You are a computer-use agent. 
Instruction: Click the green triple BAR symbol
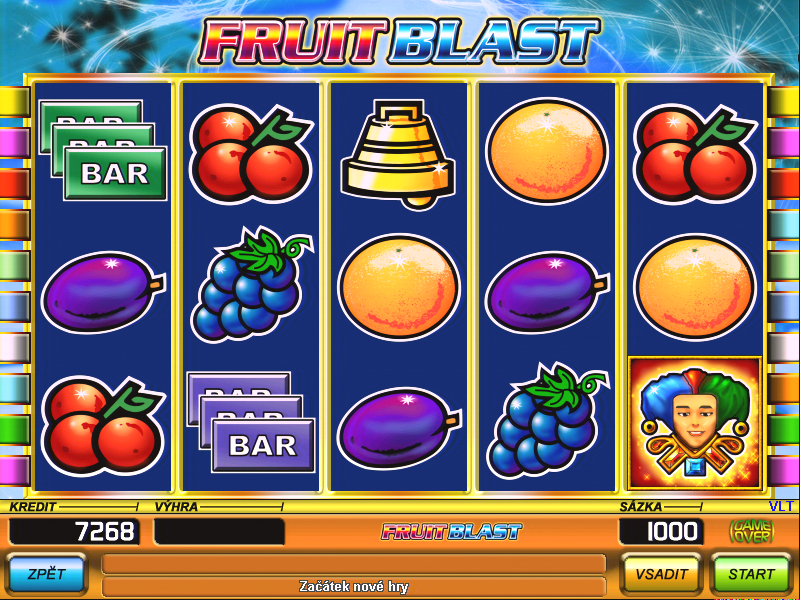[103, 149]
